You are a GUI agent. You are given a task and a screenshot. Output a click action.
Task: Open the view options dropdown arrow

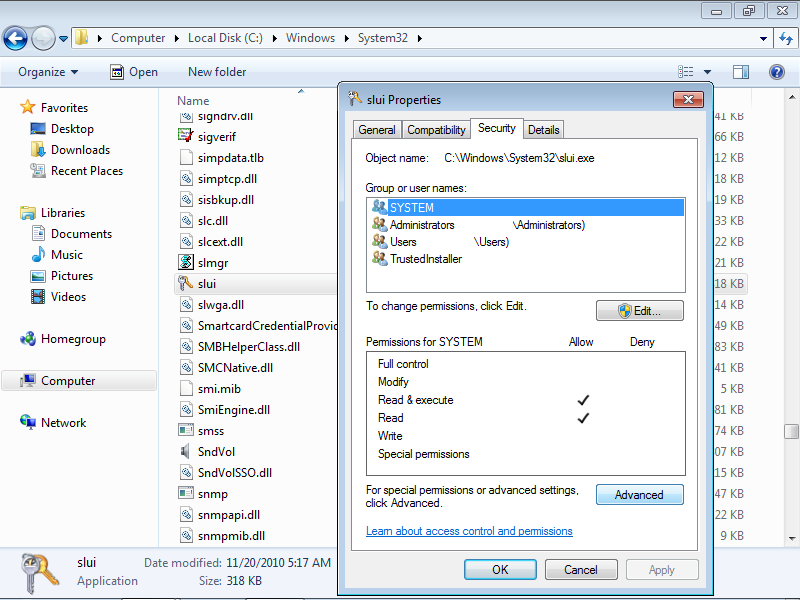tap(707, 72)
